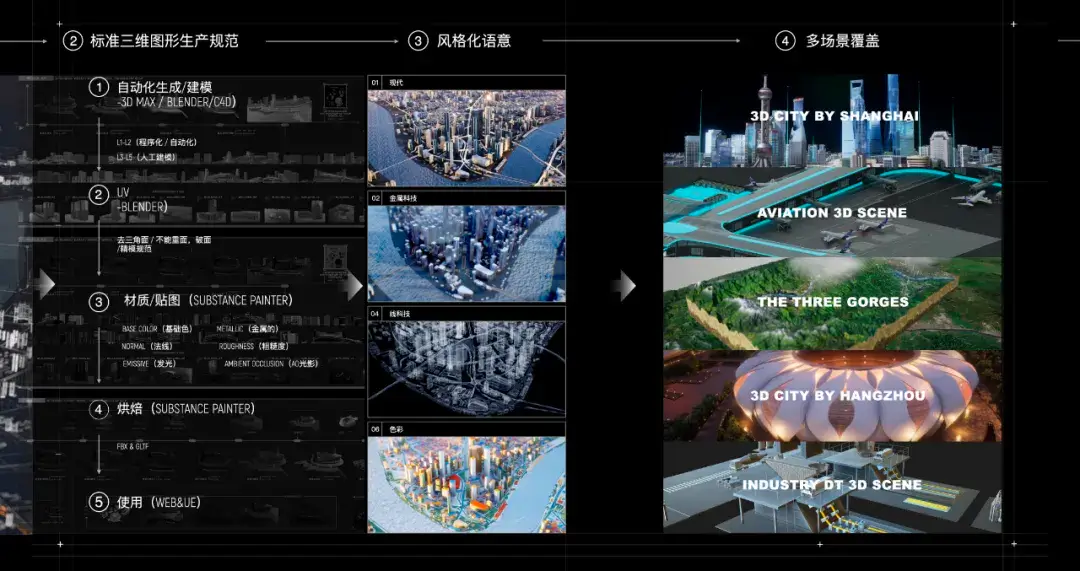Click the 'L3-L5 (人工建模)' label
1080x571 pixels.
coord(146,157)
